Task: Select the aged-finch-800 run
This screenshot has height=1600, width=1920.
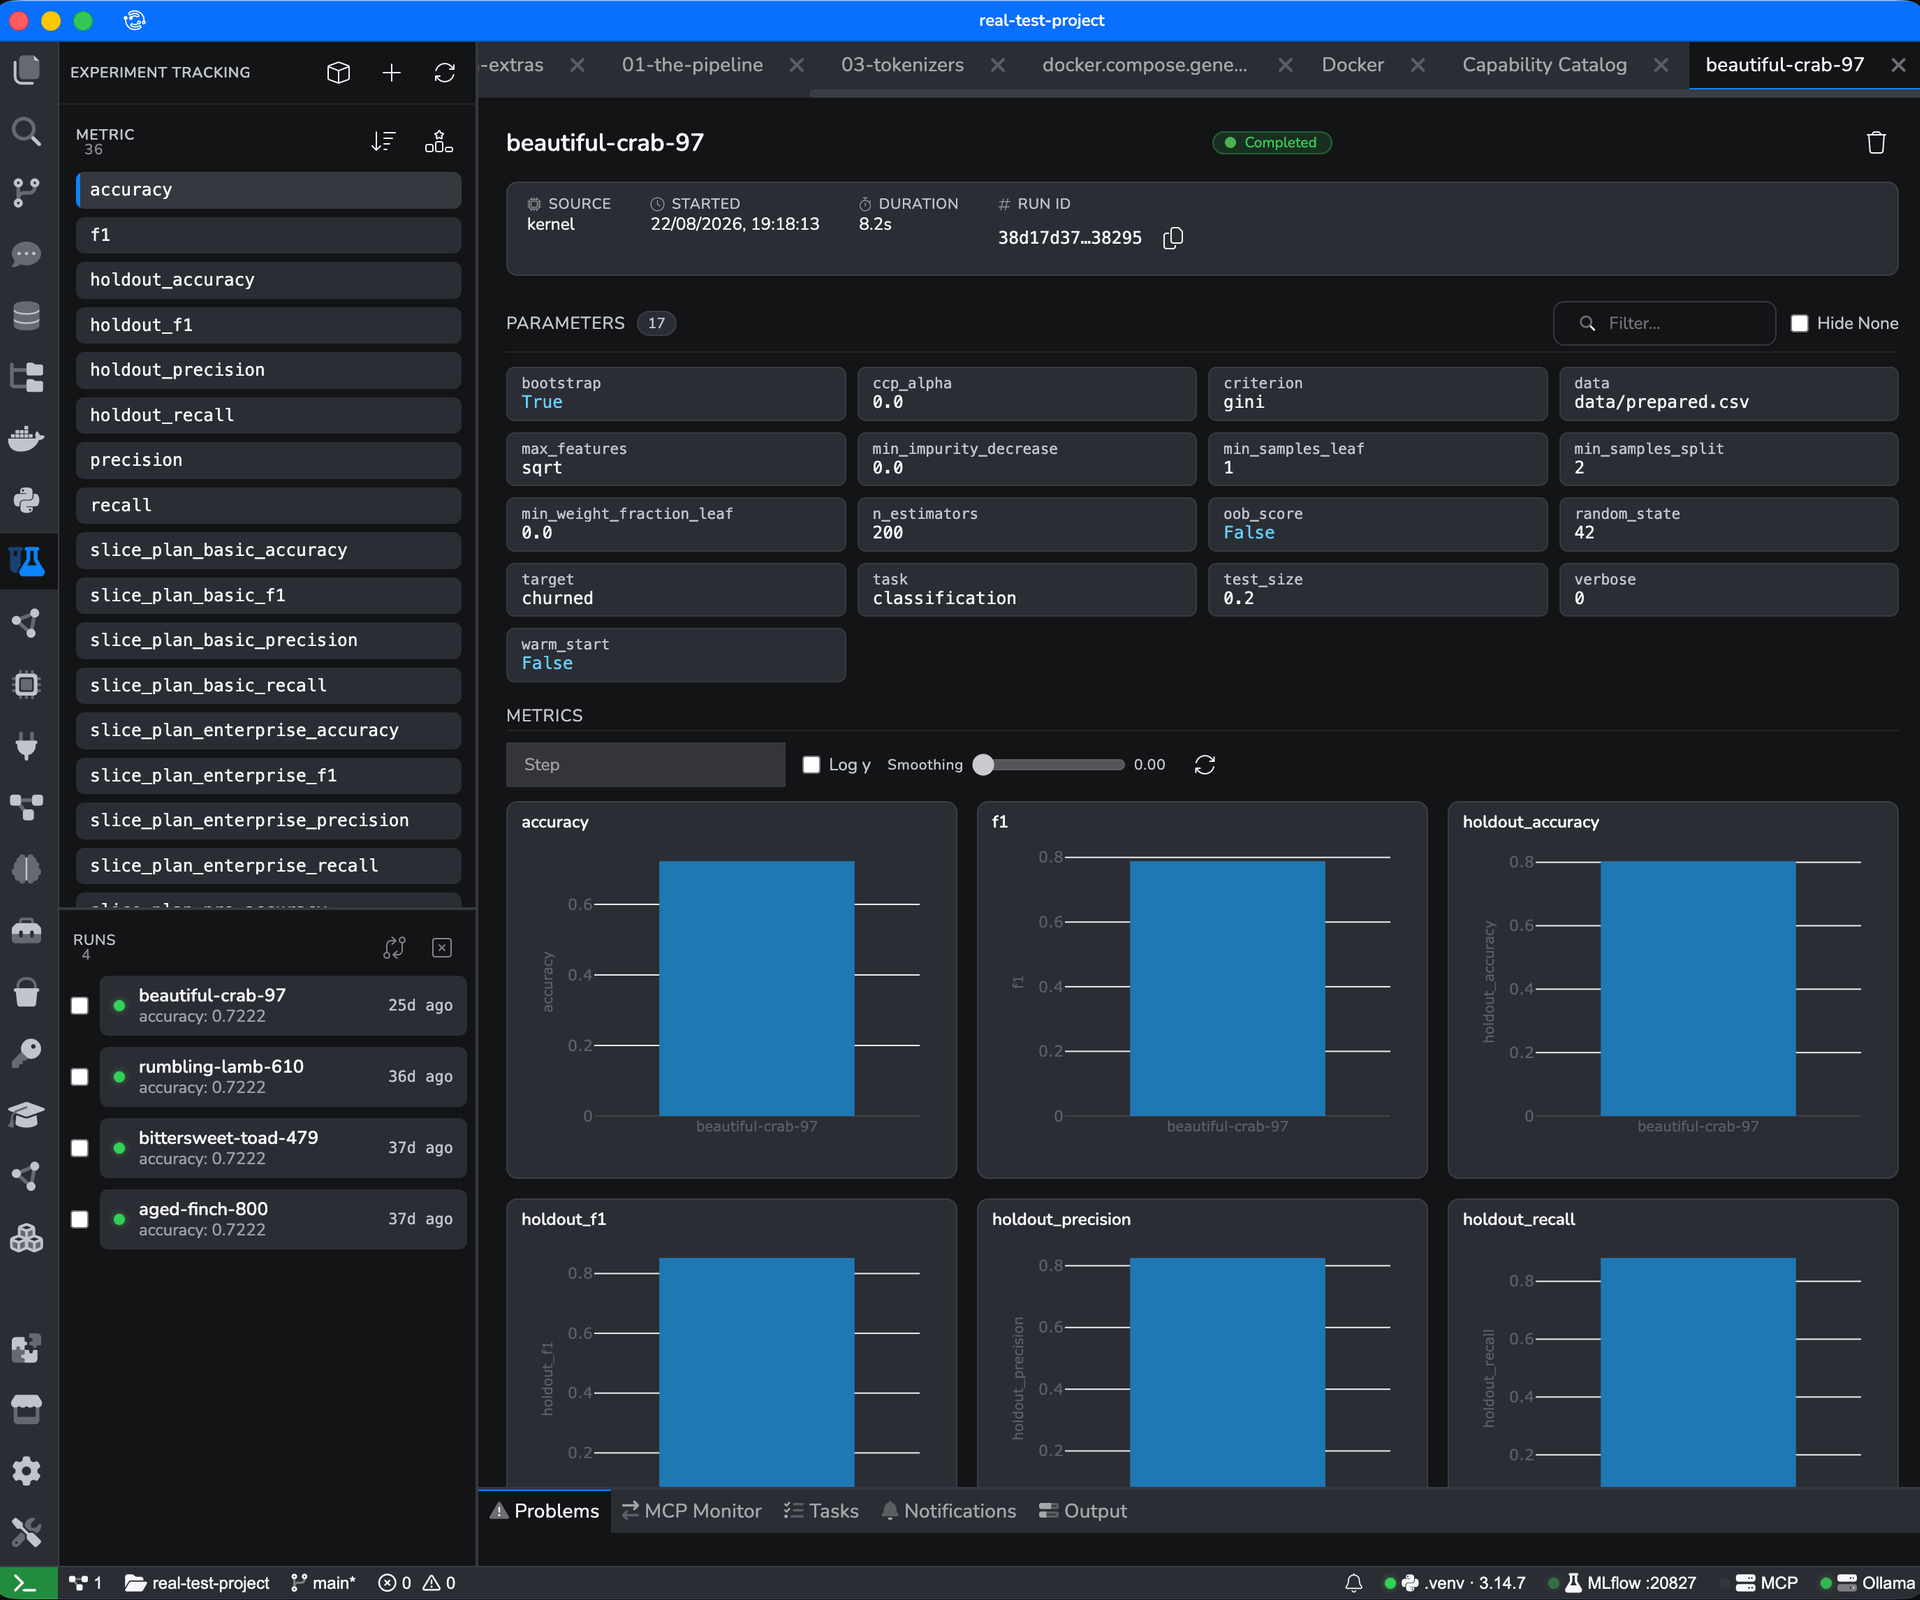Action: [283, 1219]
